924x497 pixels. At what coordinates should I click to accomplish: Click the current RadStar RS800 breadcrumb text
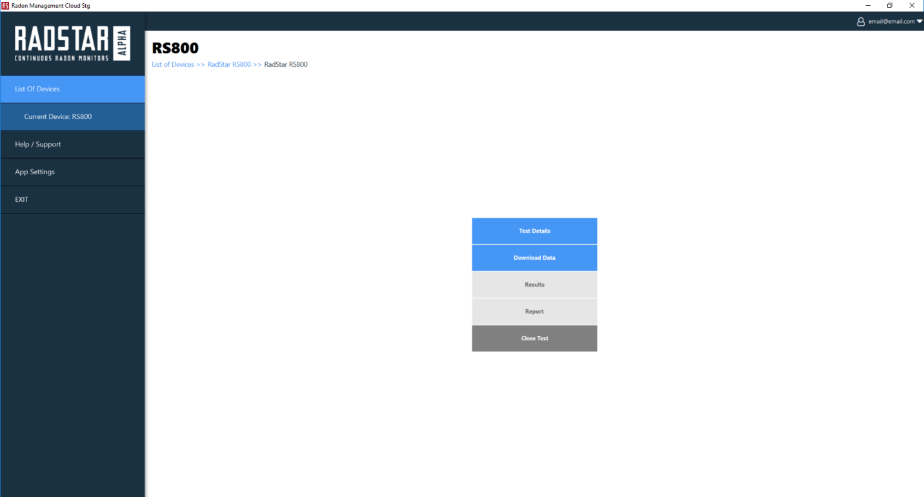[x=286, y=64]
